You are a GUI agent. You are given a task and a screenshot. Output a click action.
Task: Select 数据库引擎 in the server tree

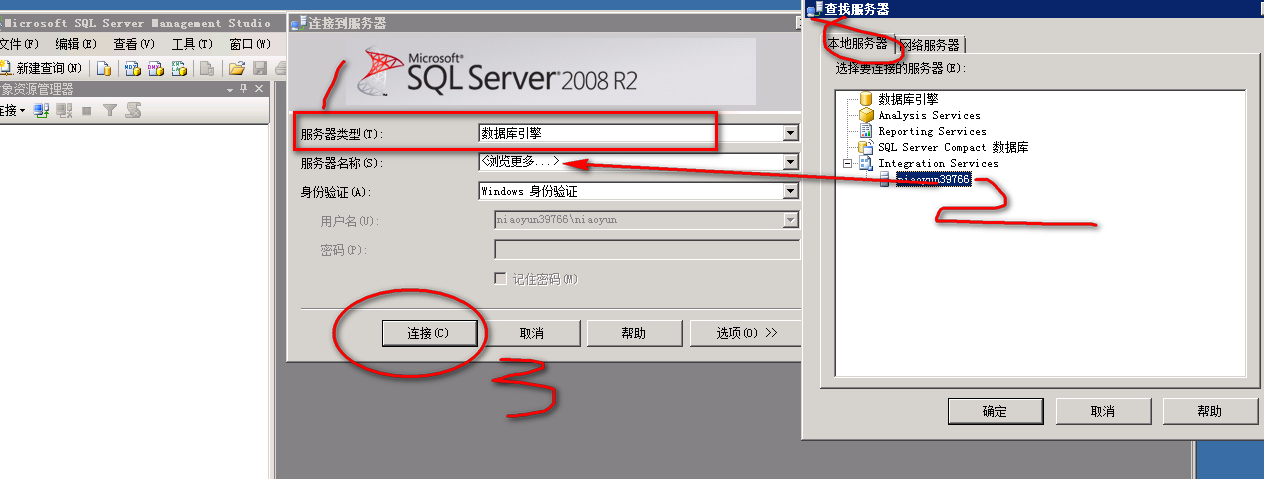[908, 99]
